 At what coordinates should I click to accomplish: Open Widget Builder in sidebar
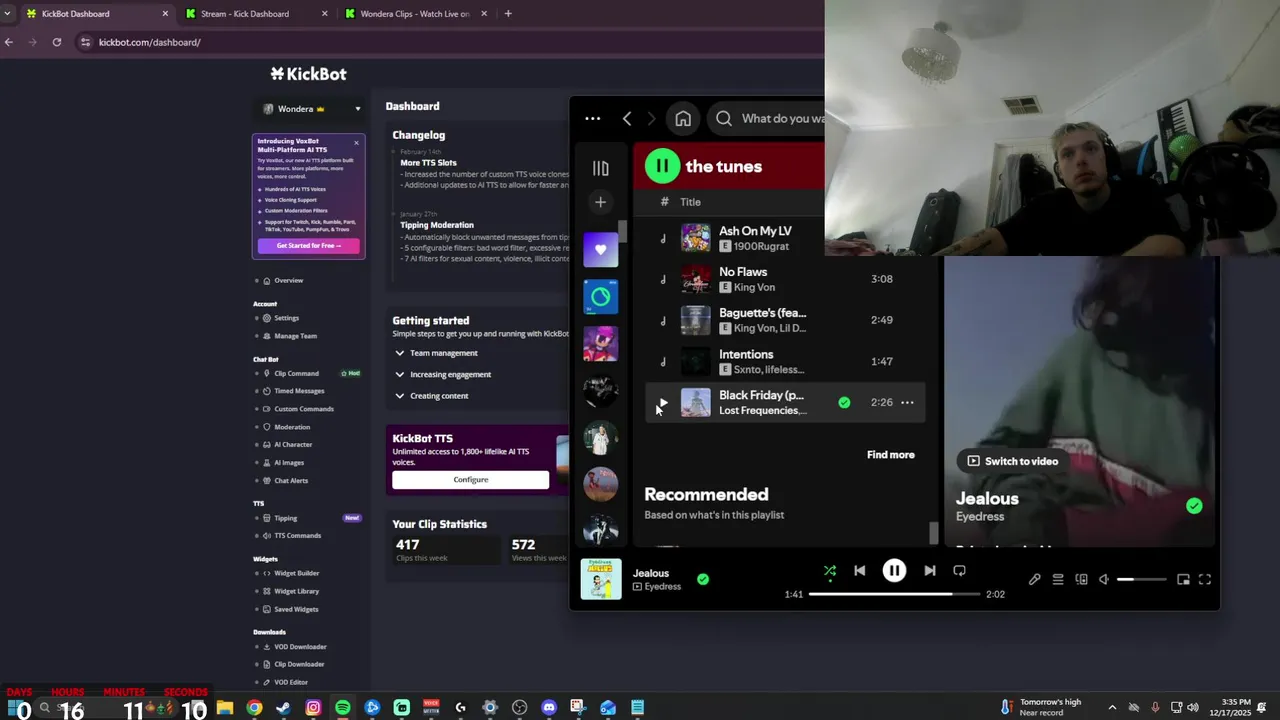[x=296, y=573]
